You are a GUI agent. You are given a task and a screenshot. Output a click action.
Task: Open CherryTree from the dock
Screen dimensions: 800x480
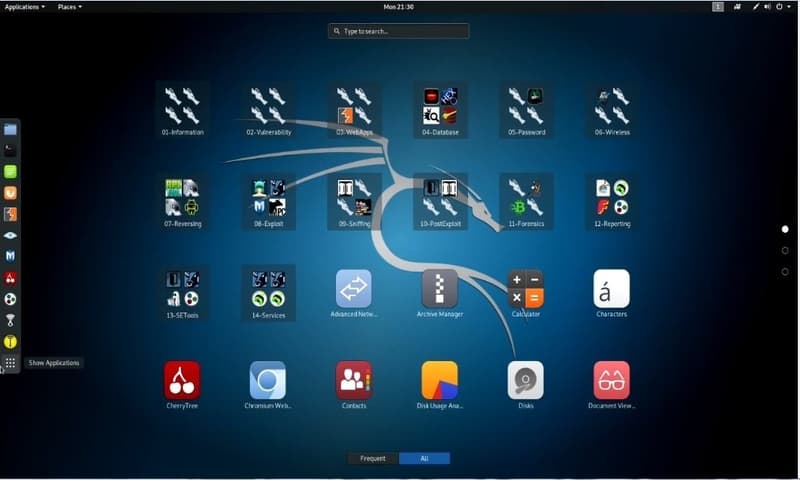click(10, 278)
